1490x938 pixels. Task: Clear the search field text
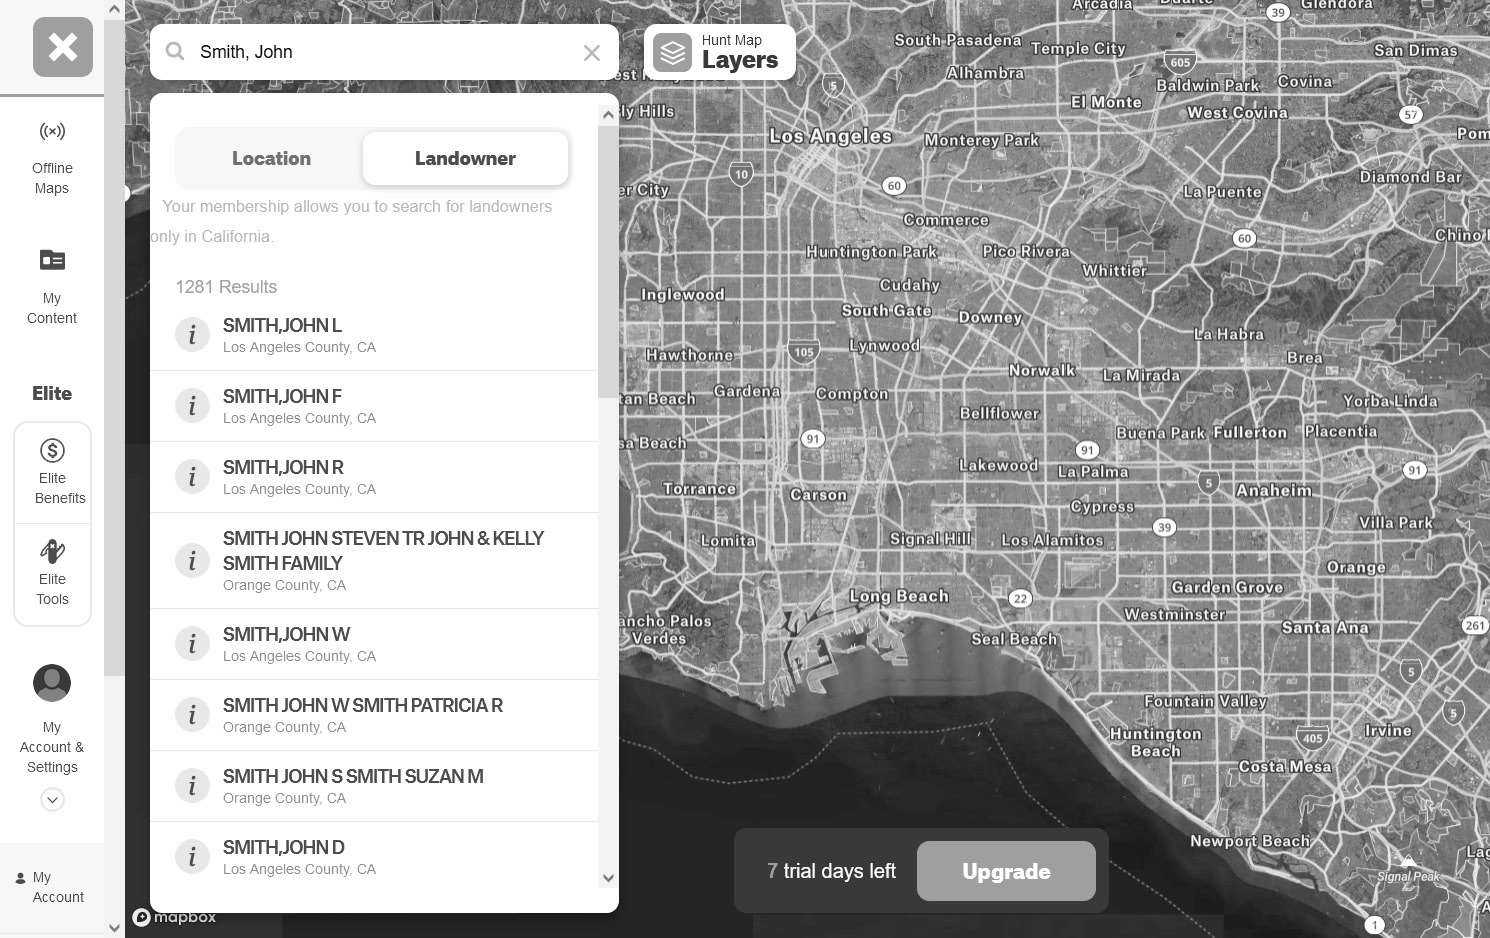click(x=591, y=53)
